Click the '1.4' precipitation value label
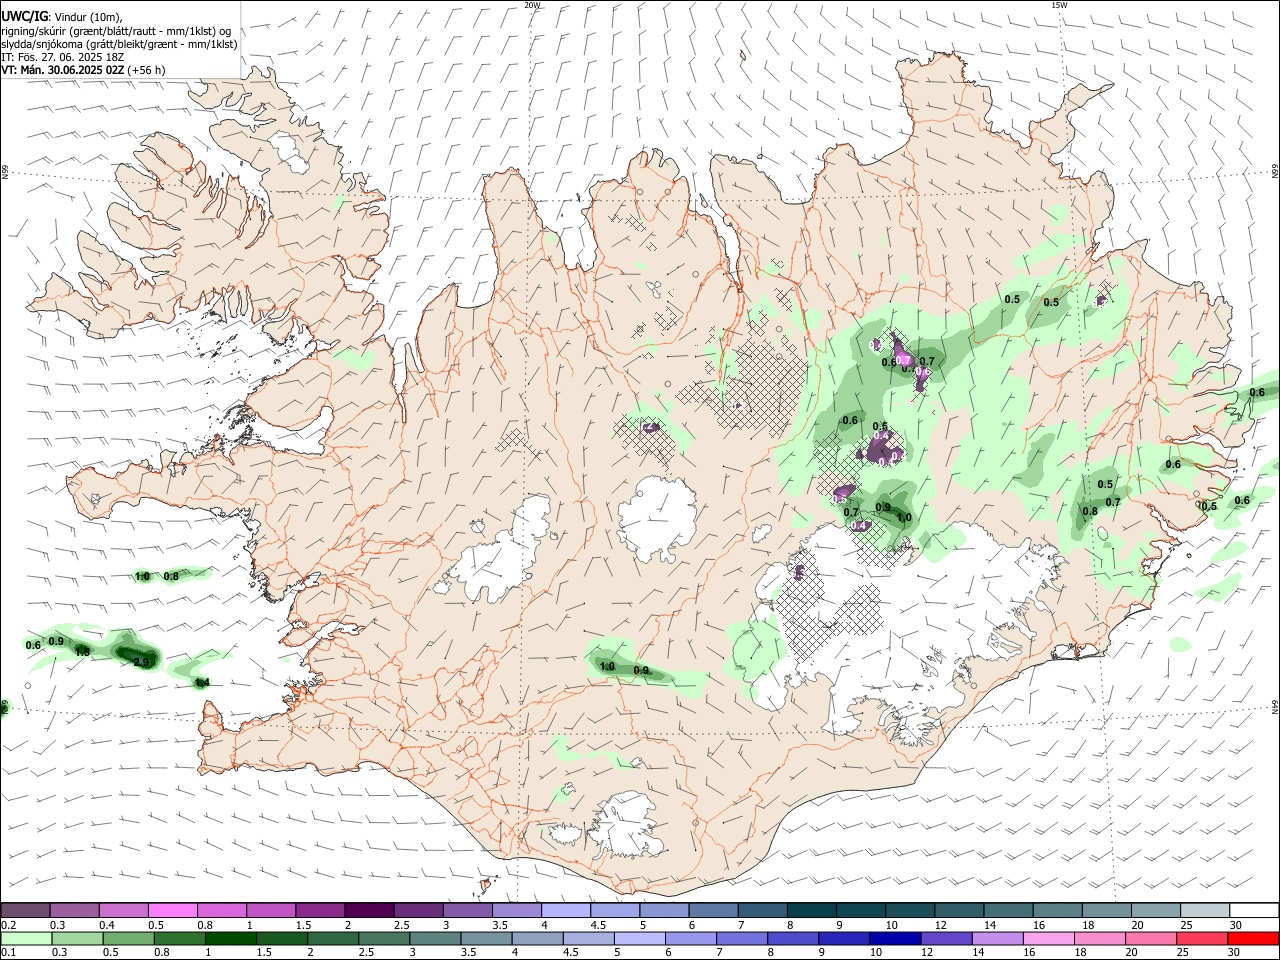Screen dimensions: 1280x960 (202, 682)
